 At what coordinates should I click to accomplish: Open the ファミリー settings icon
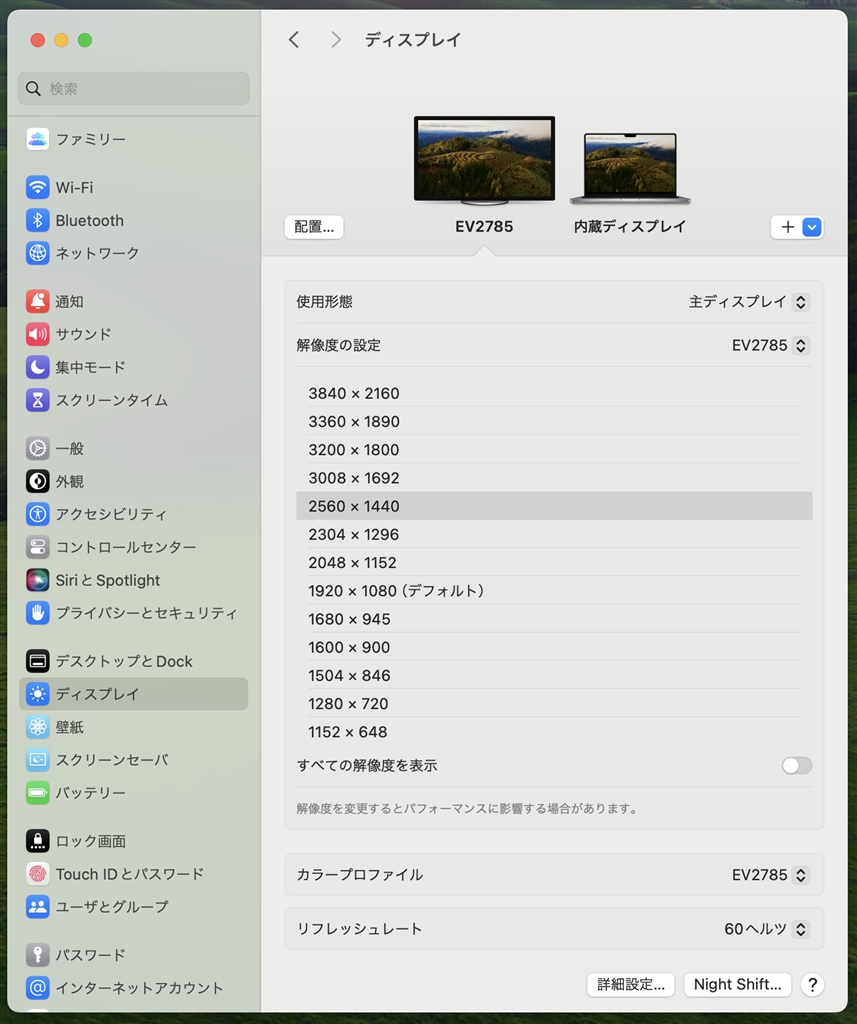tap(38, 139)
